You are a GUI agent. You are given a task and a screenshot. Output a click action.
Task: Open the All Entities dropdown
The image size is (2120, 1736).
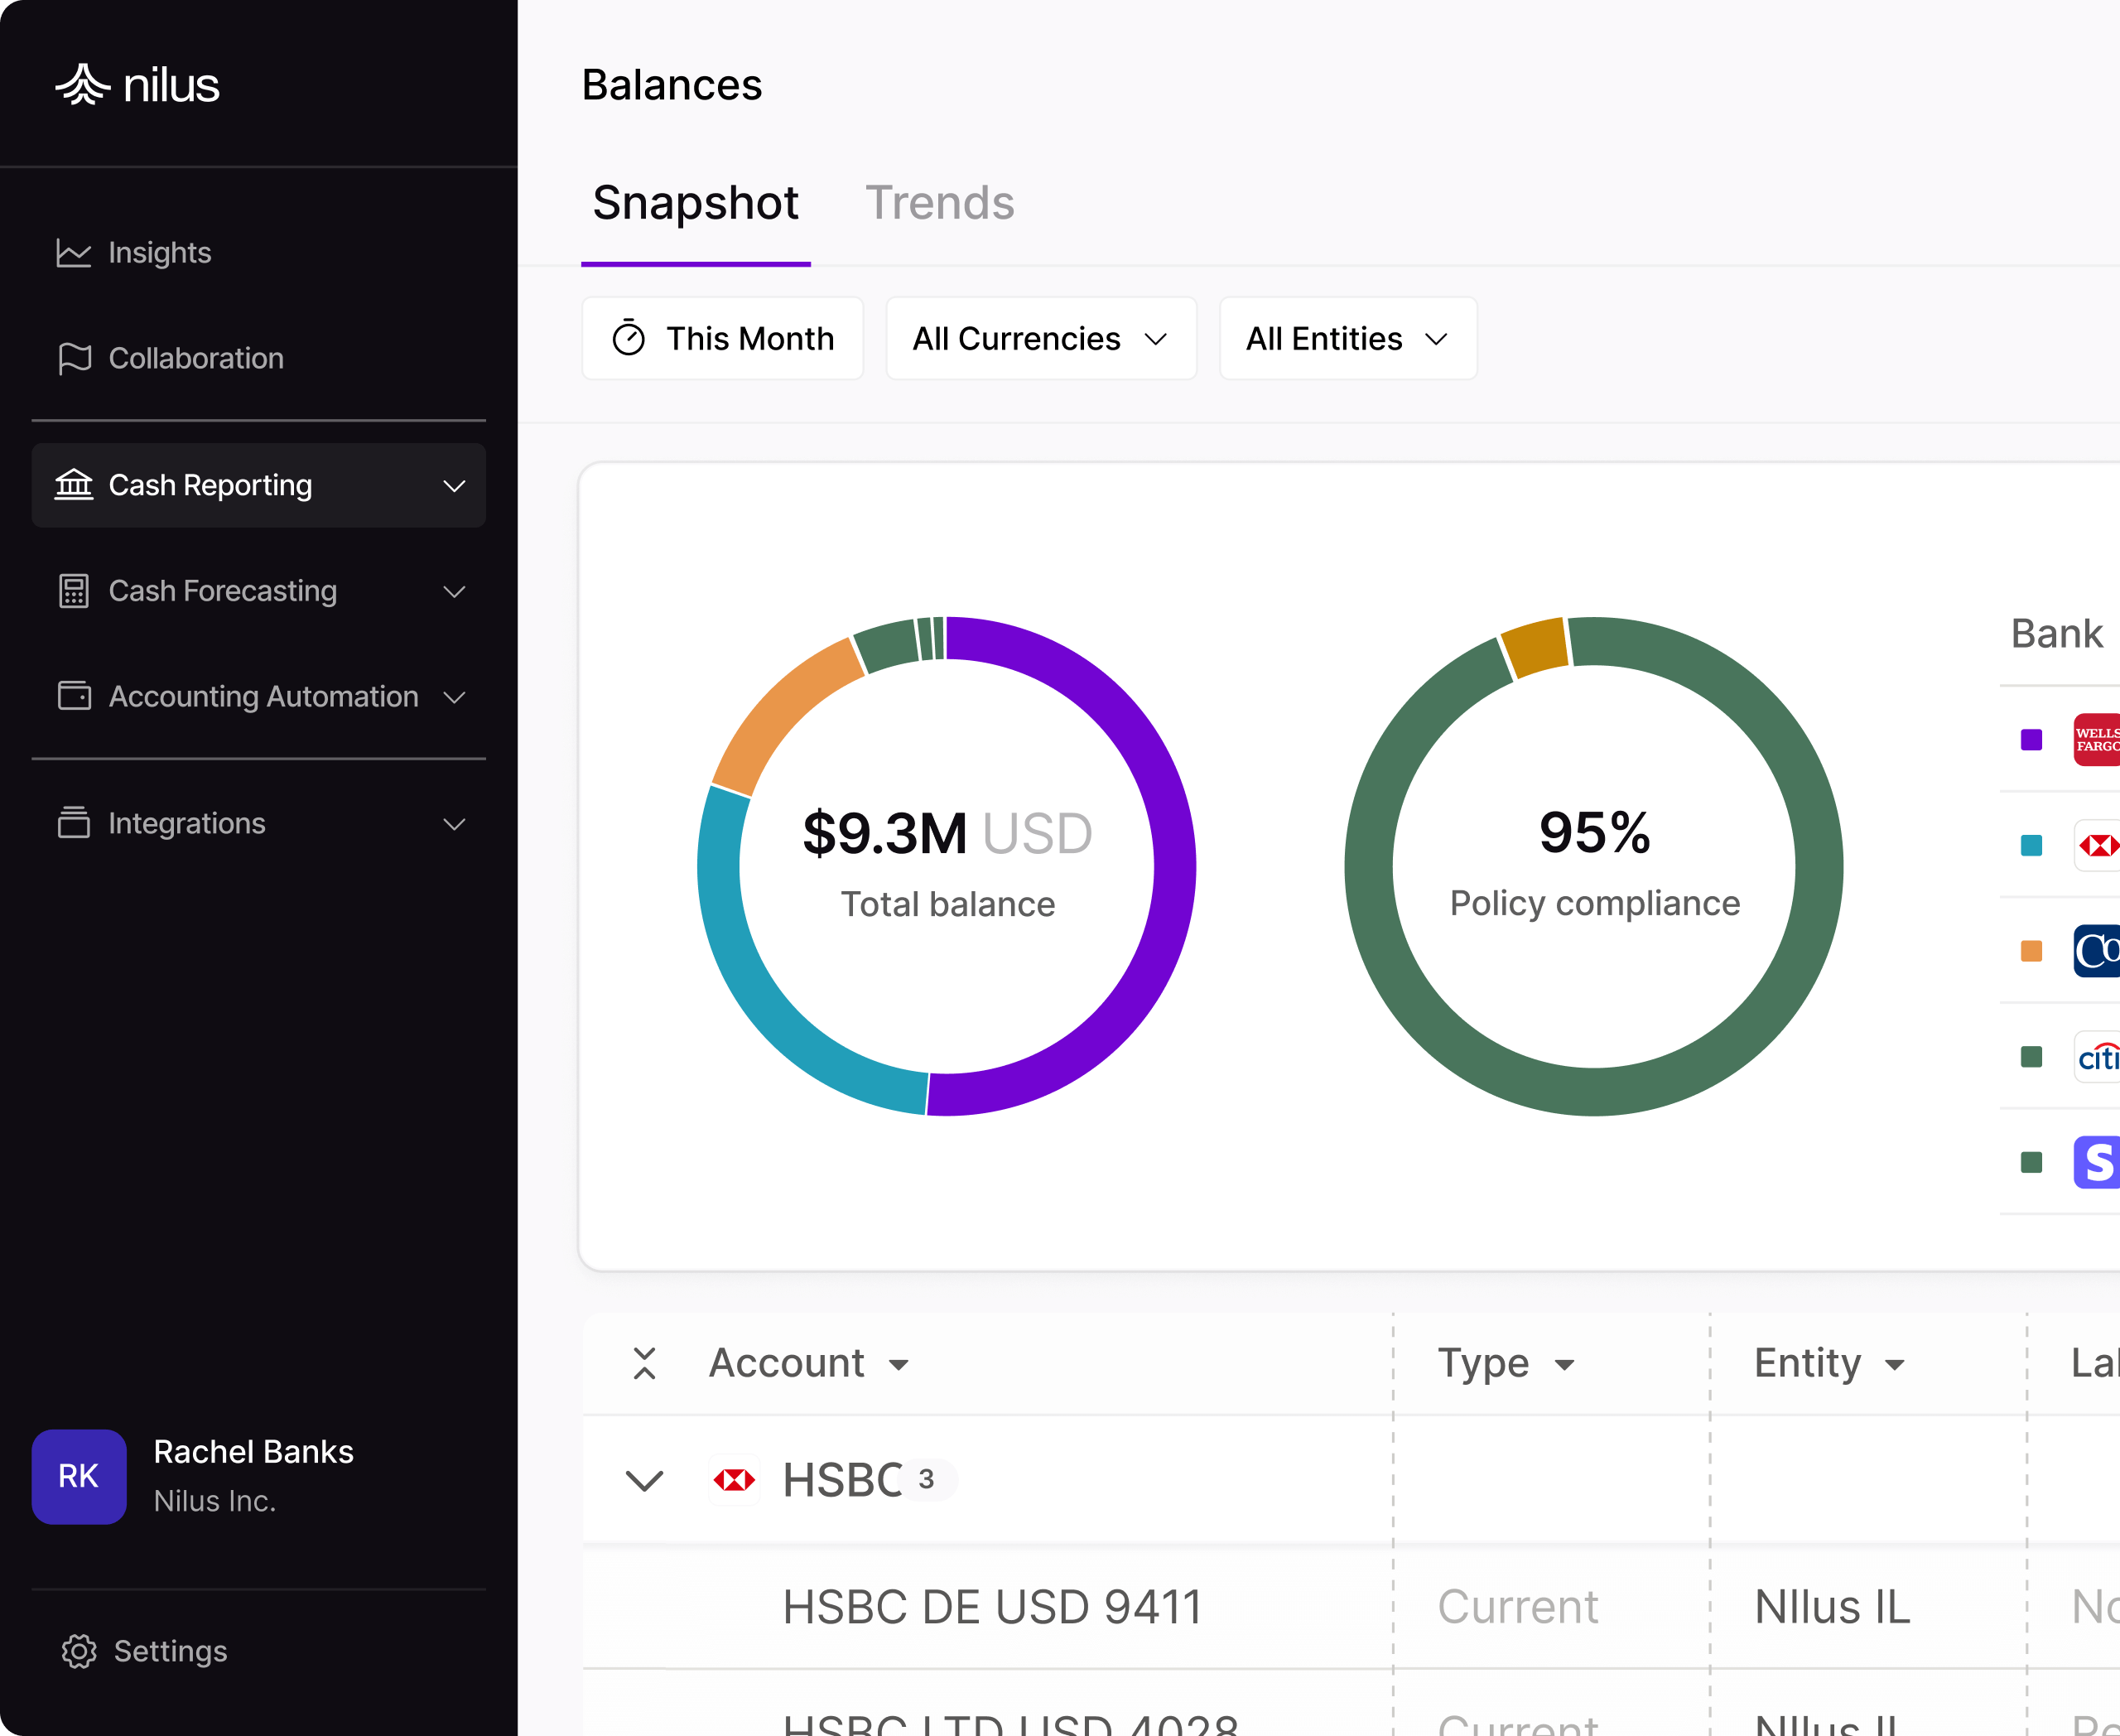coord(1347,339)
